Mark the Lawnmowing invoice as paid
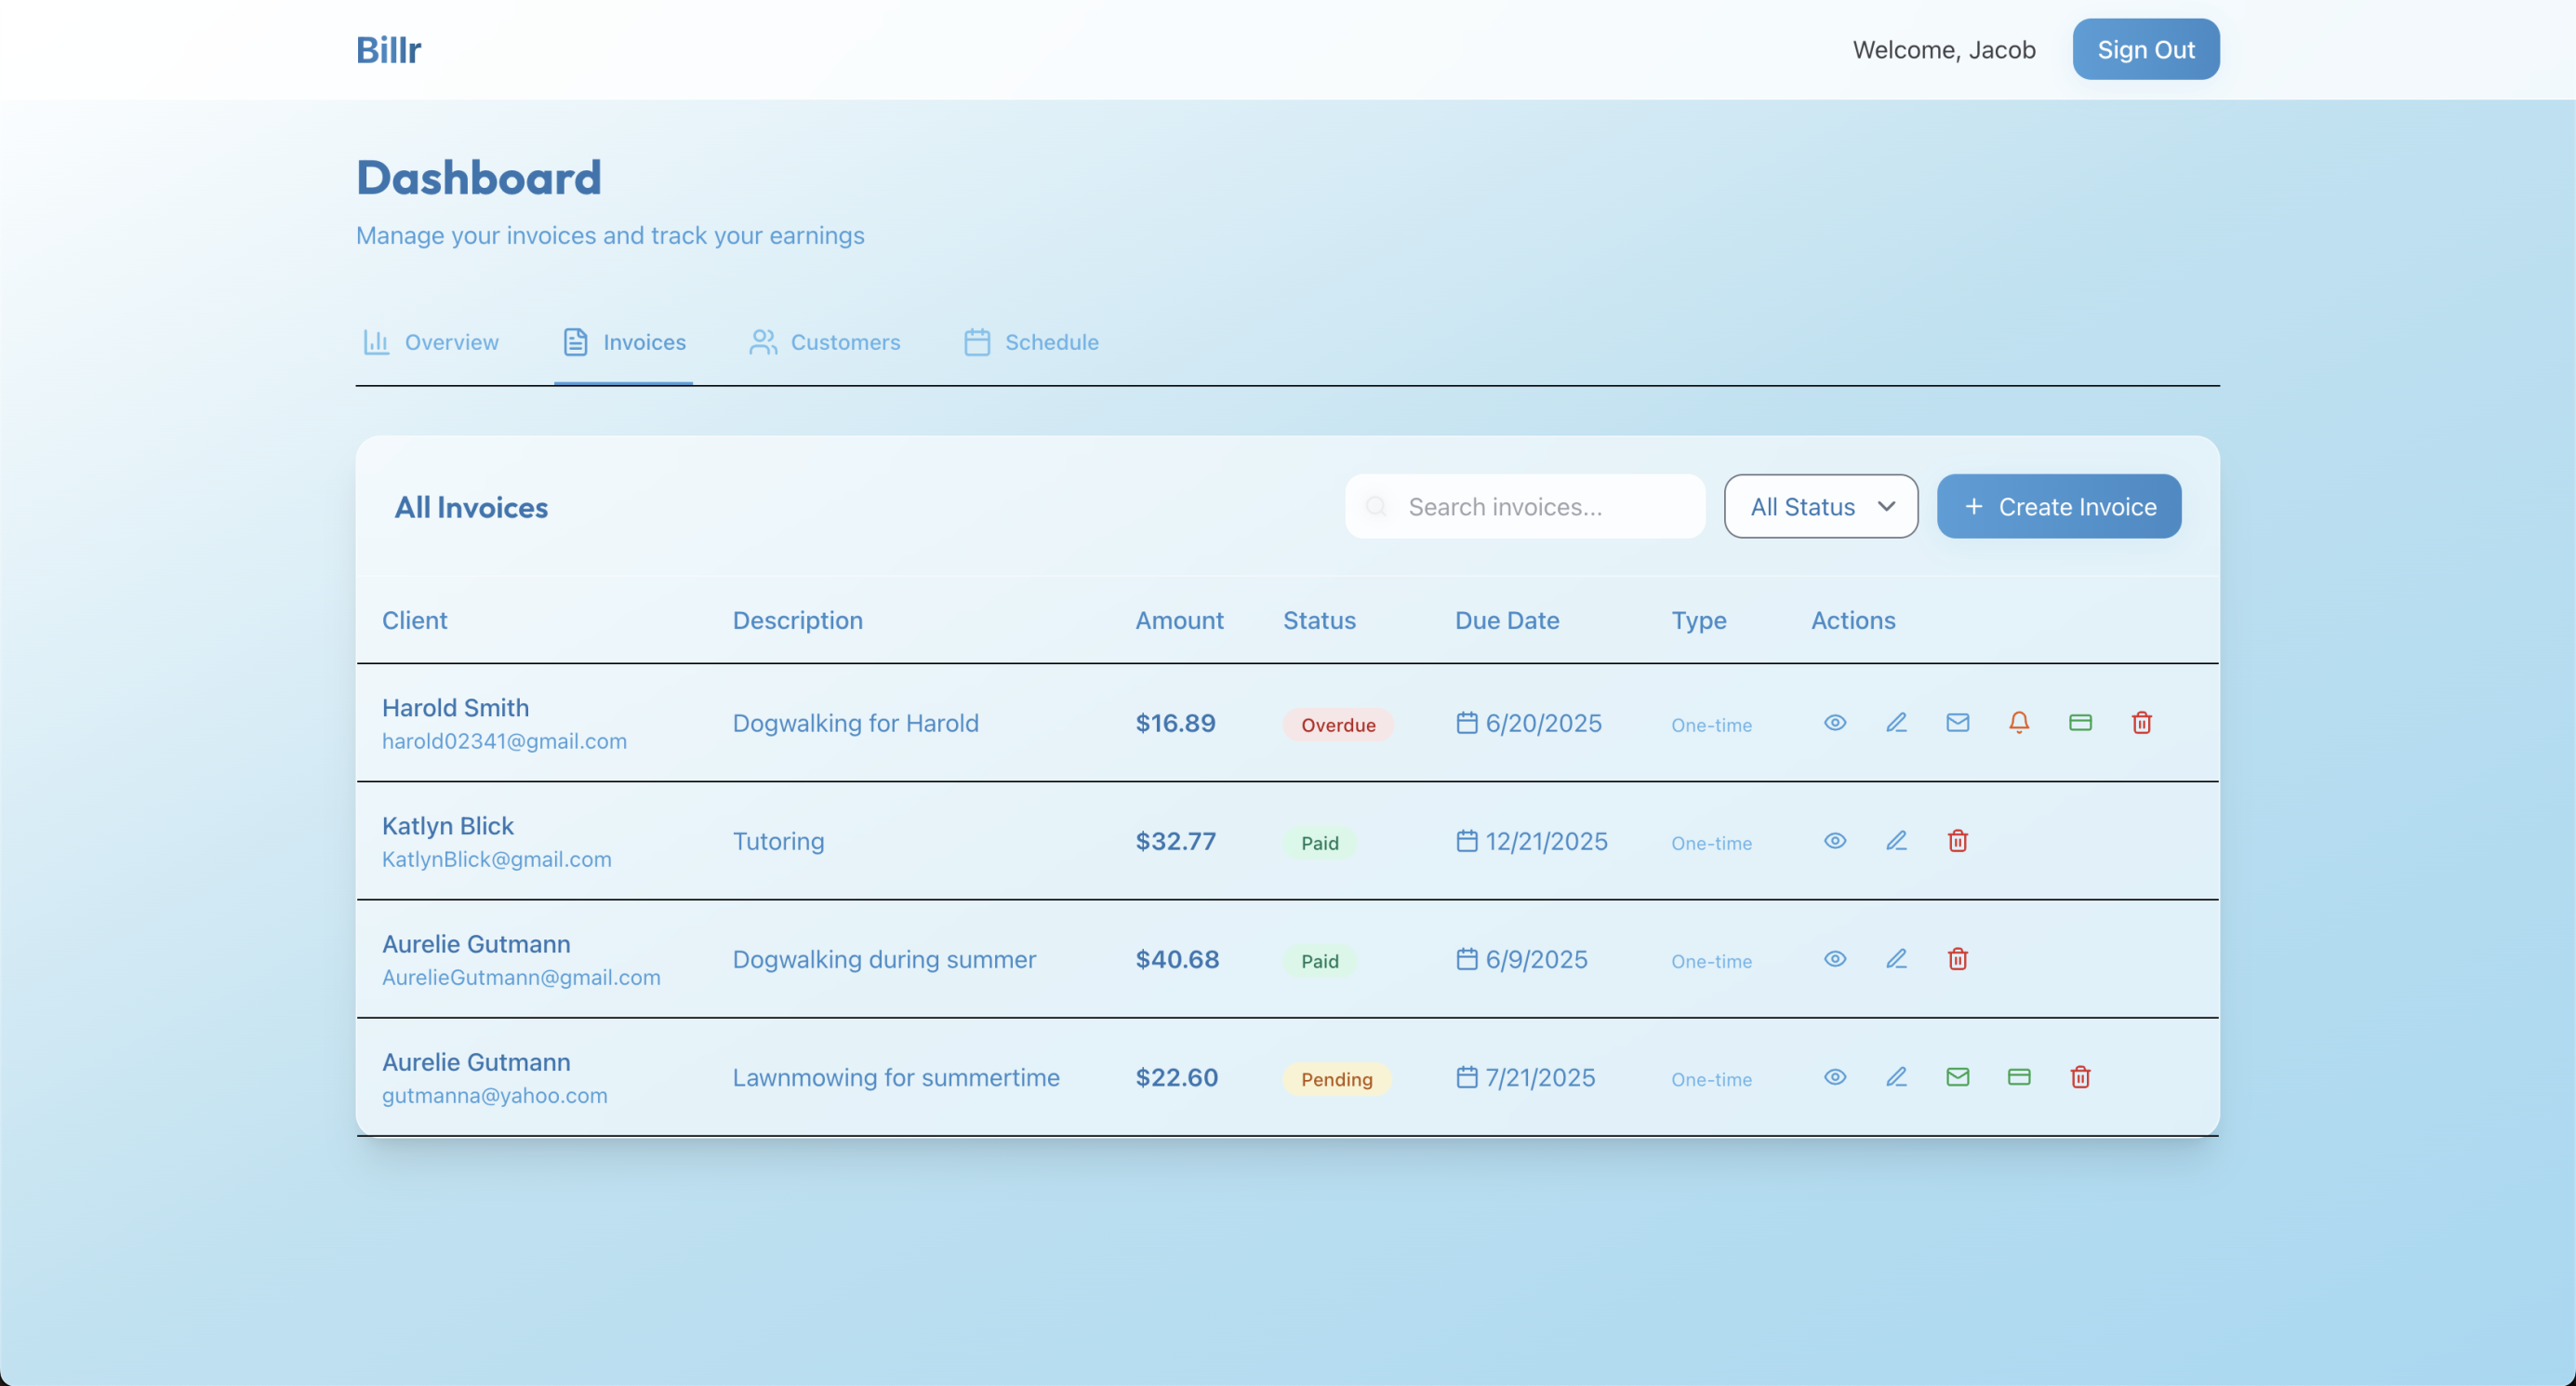 [2018, 1076]
